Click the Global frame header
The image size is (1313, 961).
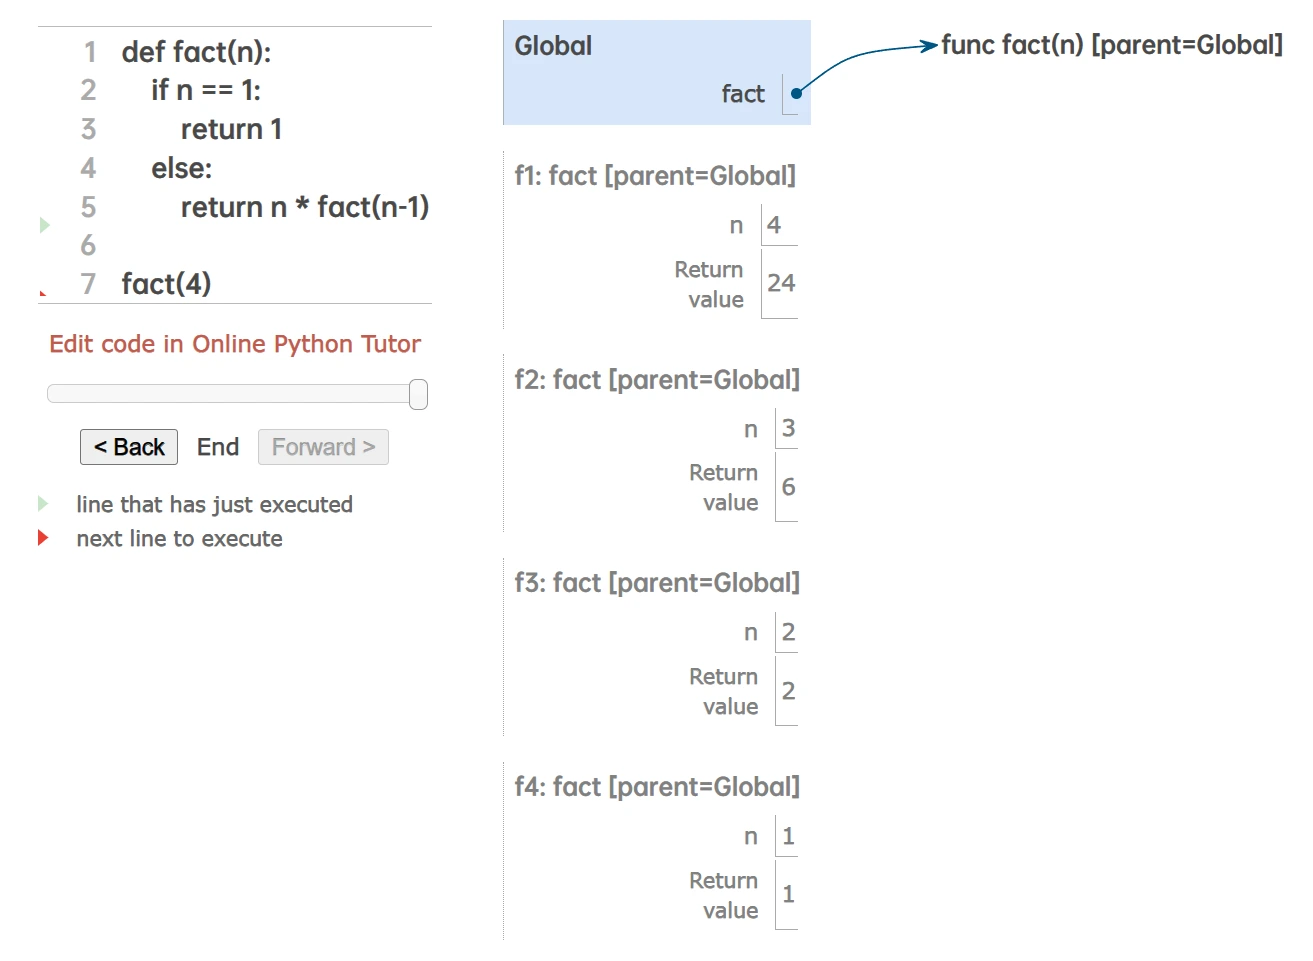click(x=553, y=46)
